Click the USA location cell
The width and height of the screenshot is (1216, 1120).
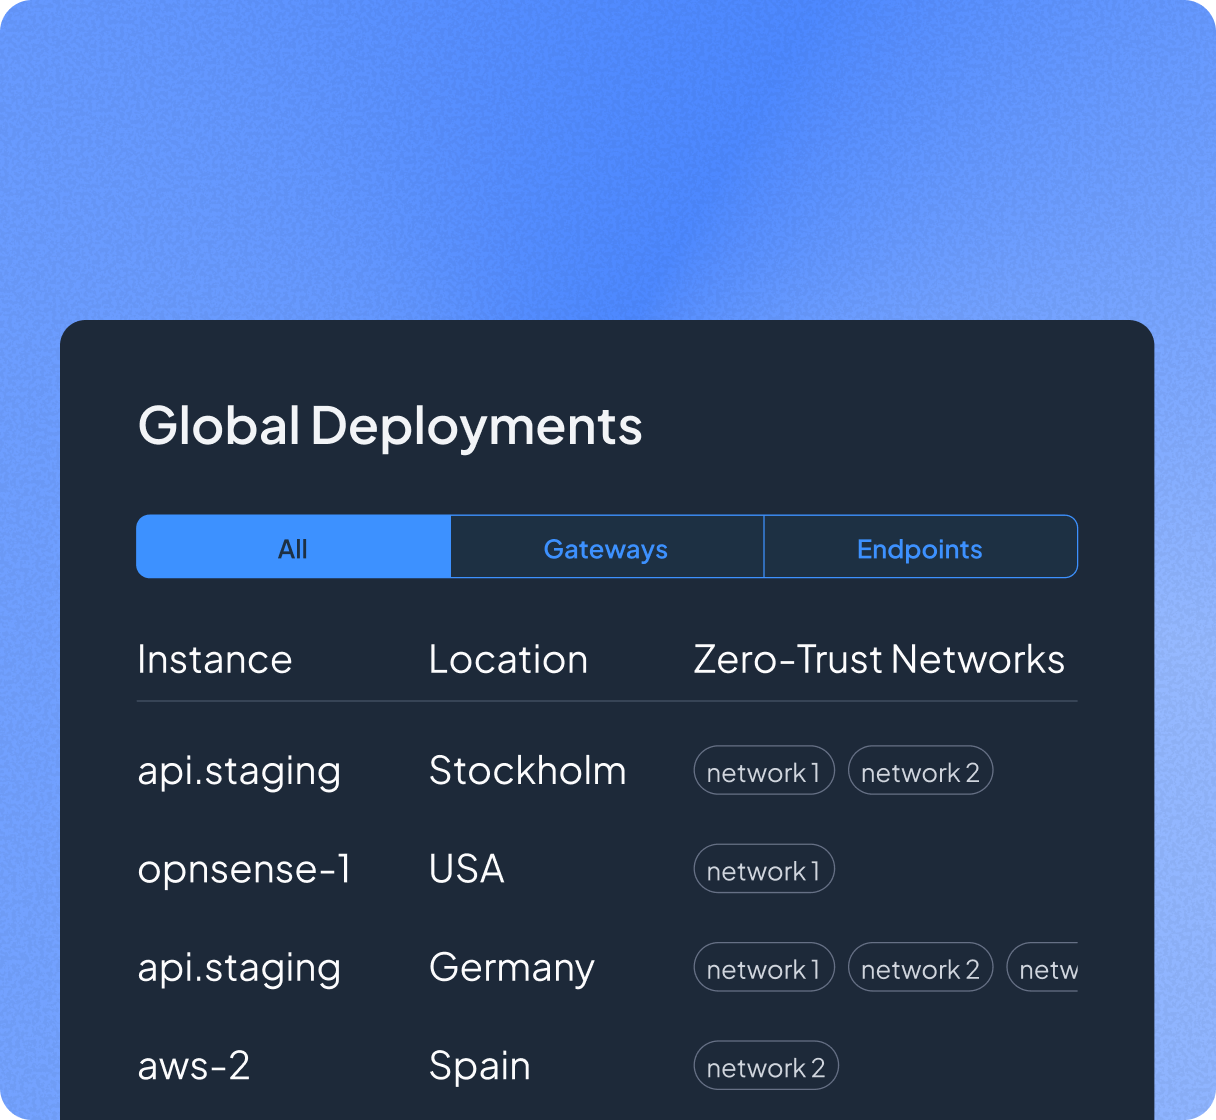click(466, 869)
